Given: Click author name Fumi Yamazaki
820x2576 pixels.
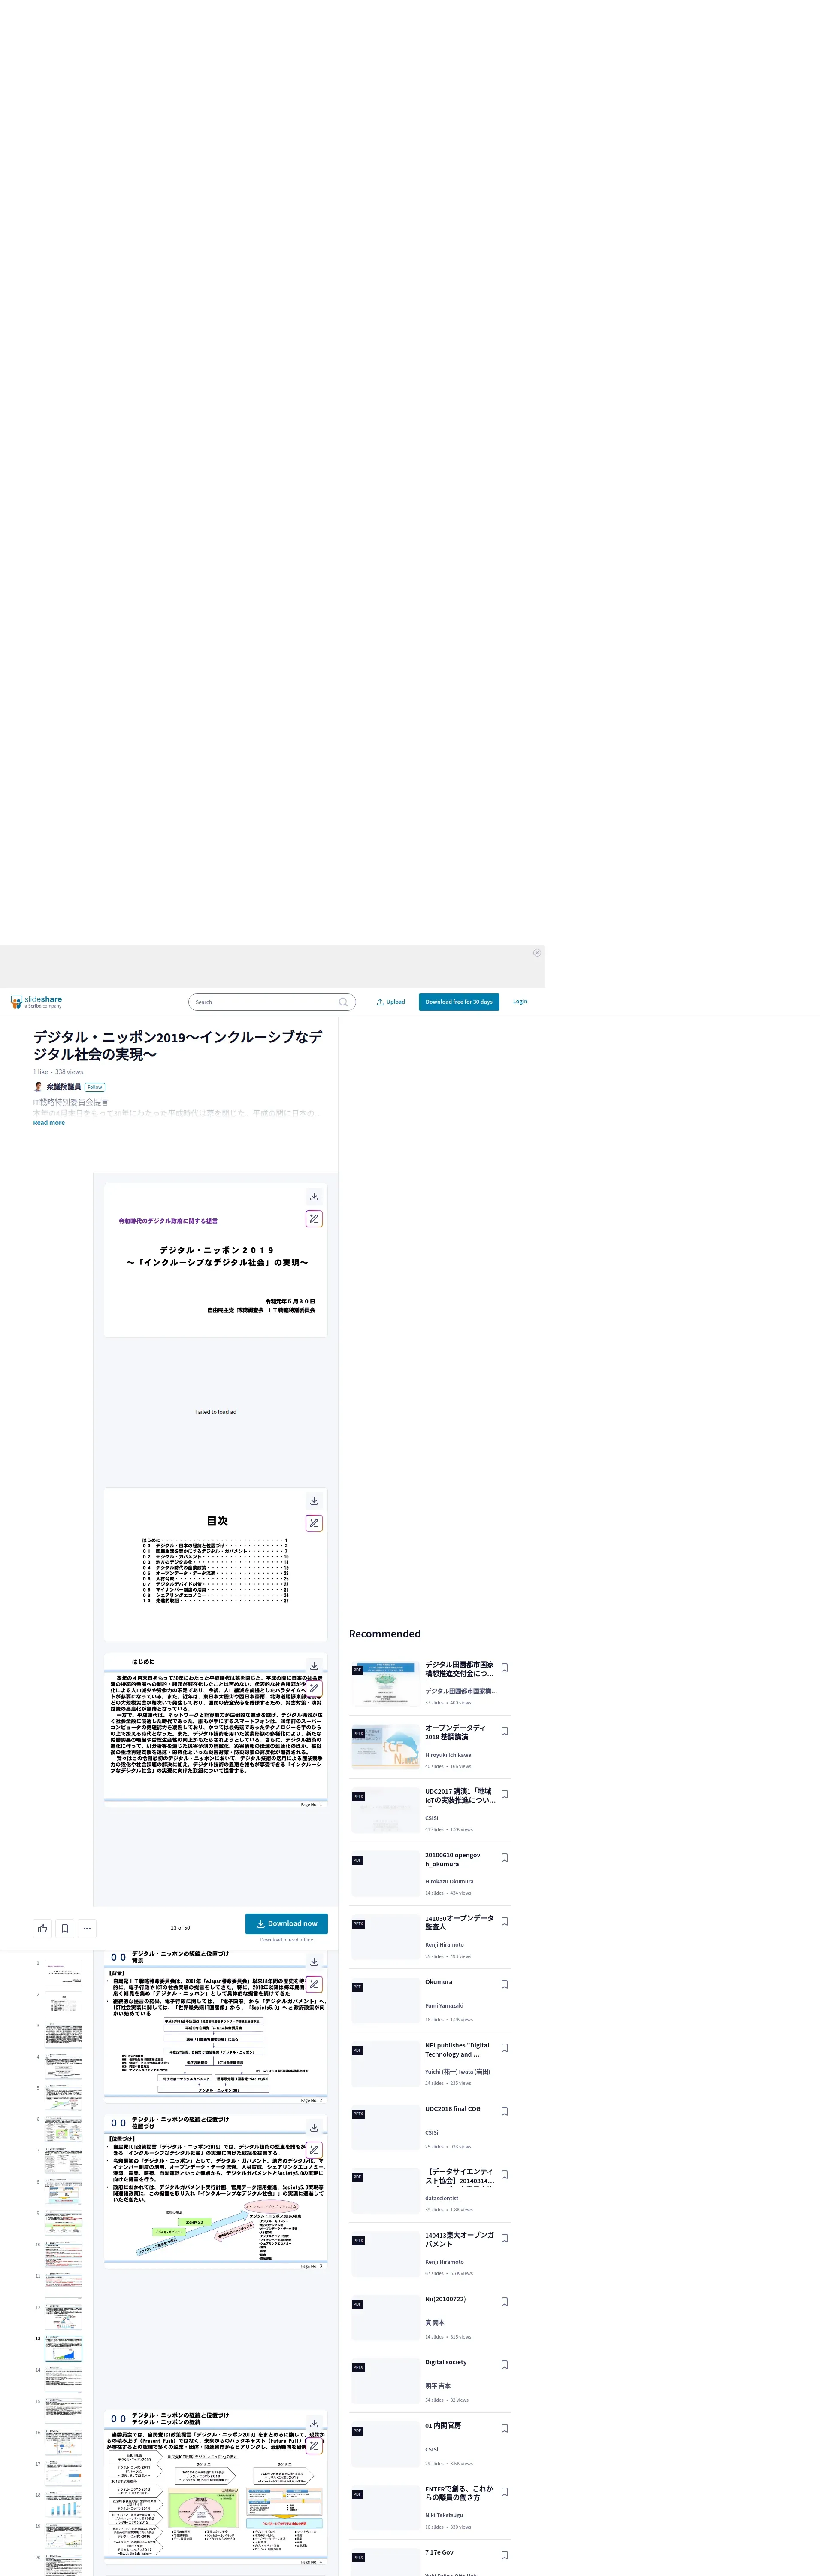Looking at the screenshot, I should 444,2005.
